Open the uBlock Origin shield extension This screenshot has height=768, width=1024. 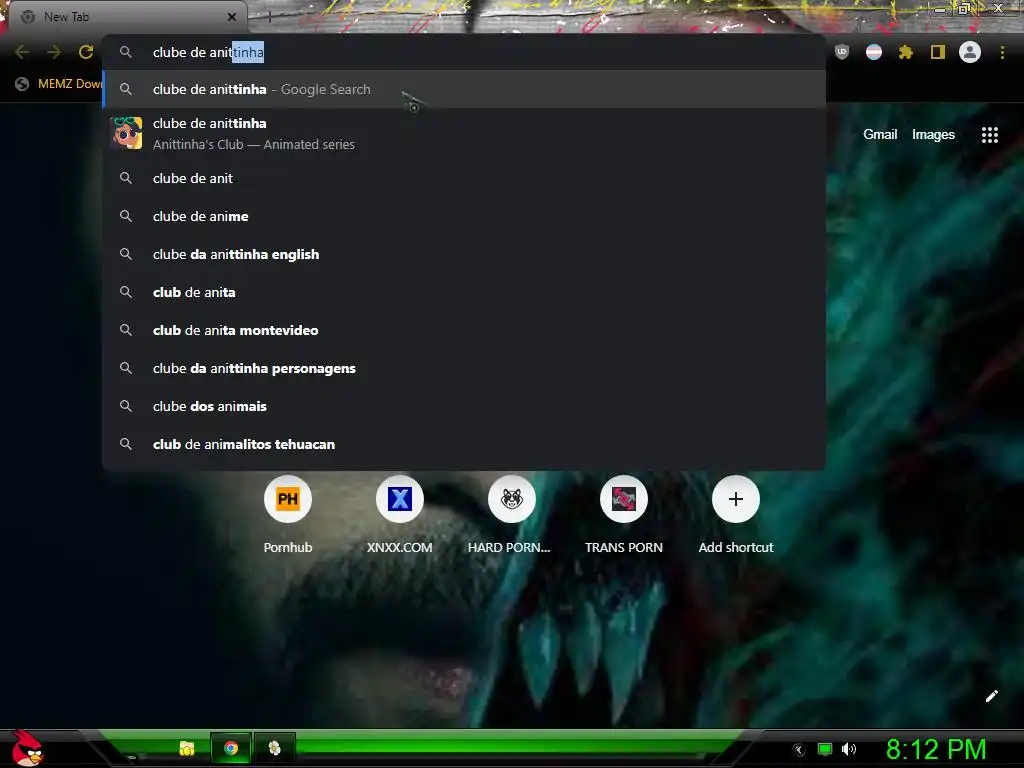(x=842, y=52)
